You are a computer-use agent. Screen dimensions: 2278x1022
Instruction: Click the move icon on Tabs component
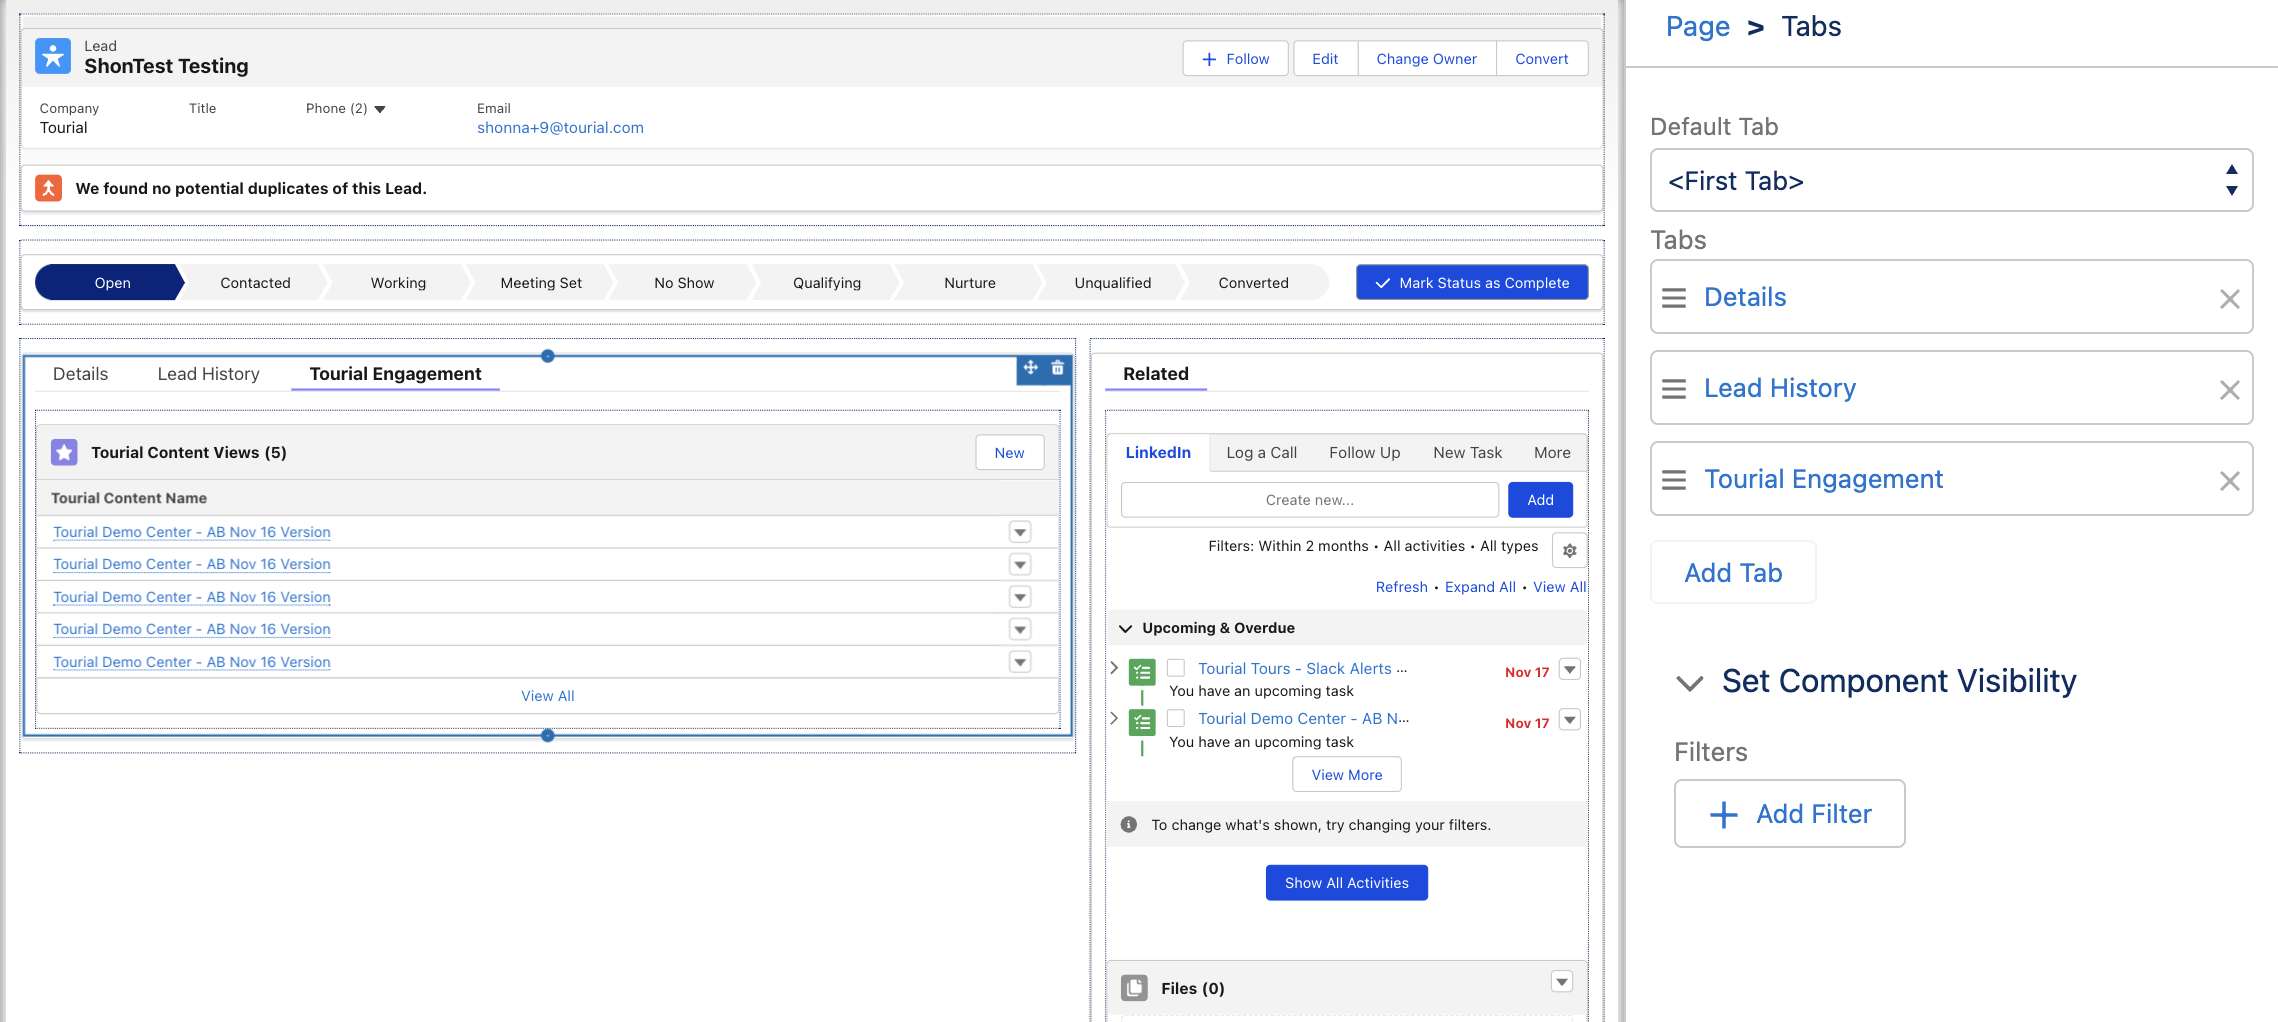click(x=1030, y=368)
